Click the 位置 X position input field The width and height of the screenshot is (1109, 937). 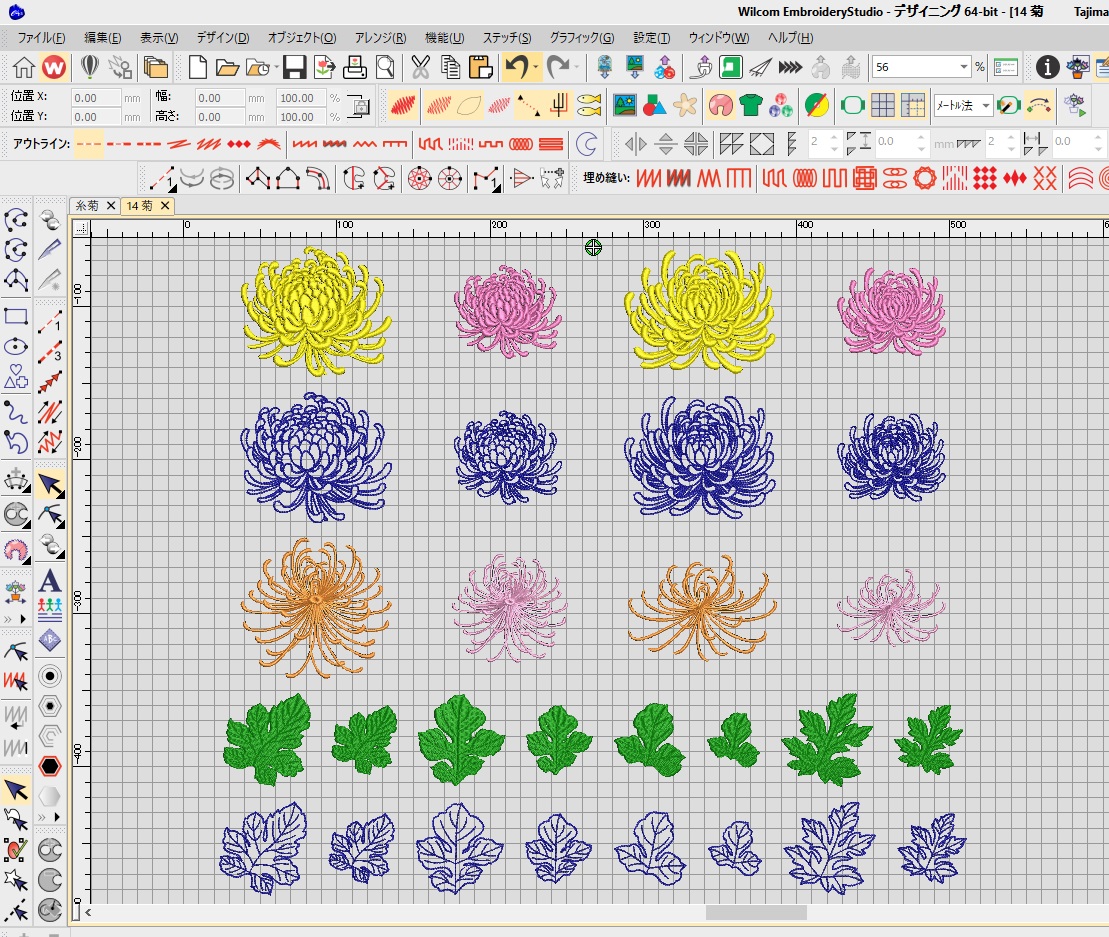click(x=95, y=98)
